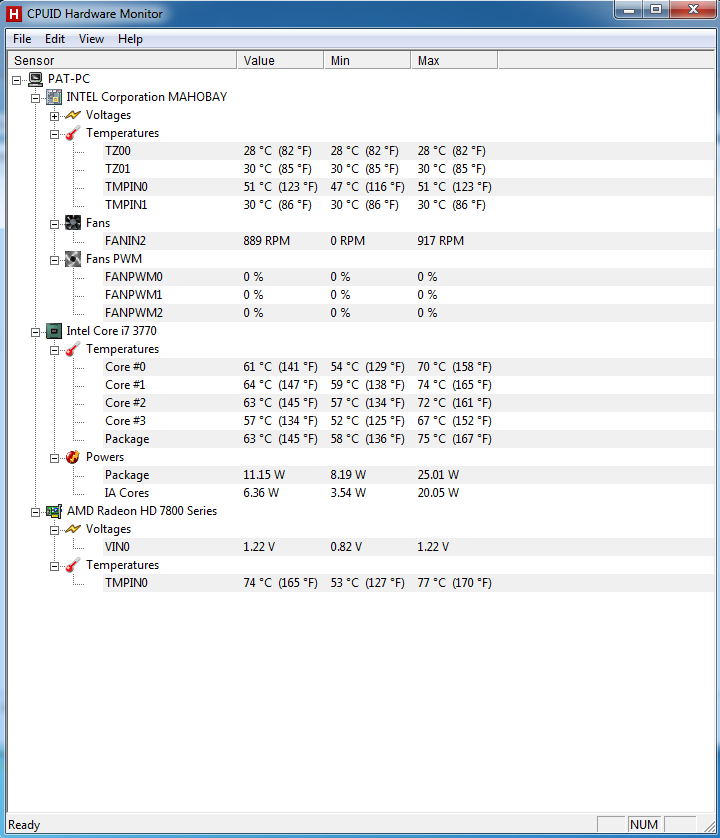Minimize the CPUID Hardware Monitor window
The height and width of the screenshot is (838, 720).
(629, 10)
